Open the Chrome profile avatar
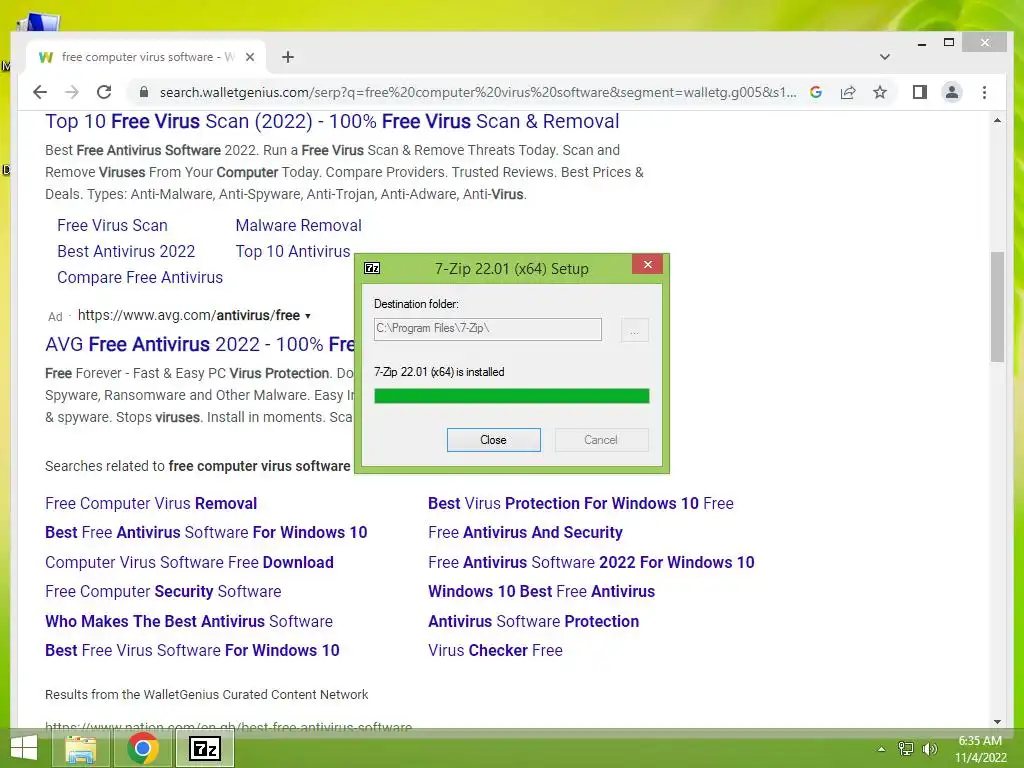The height and width of the screenshot is (768, 1024). [952, 92]
